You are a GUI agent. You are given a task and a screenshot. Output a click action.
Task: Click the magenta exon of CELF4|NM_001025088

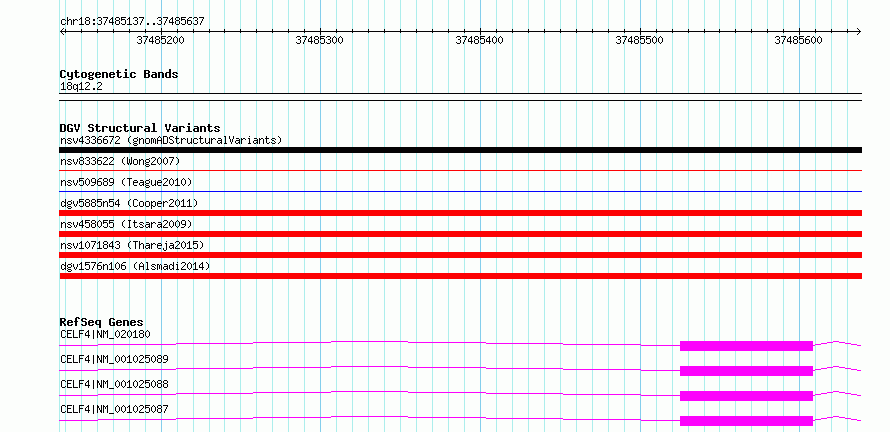(746, 396)
